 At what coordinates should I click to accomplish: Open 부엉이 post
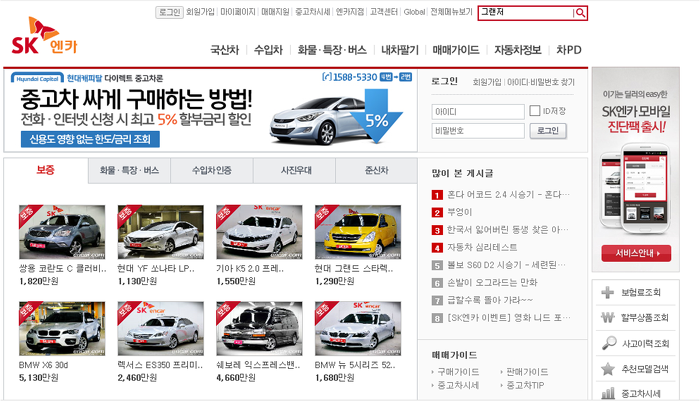[460, 212]
